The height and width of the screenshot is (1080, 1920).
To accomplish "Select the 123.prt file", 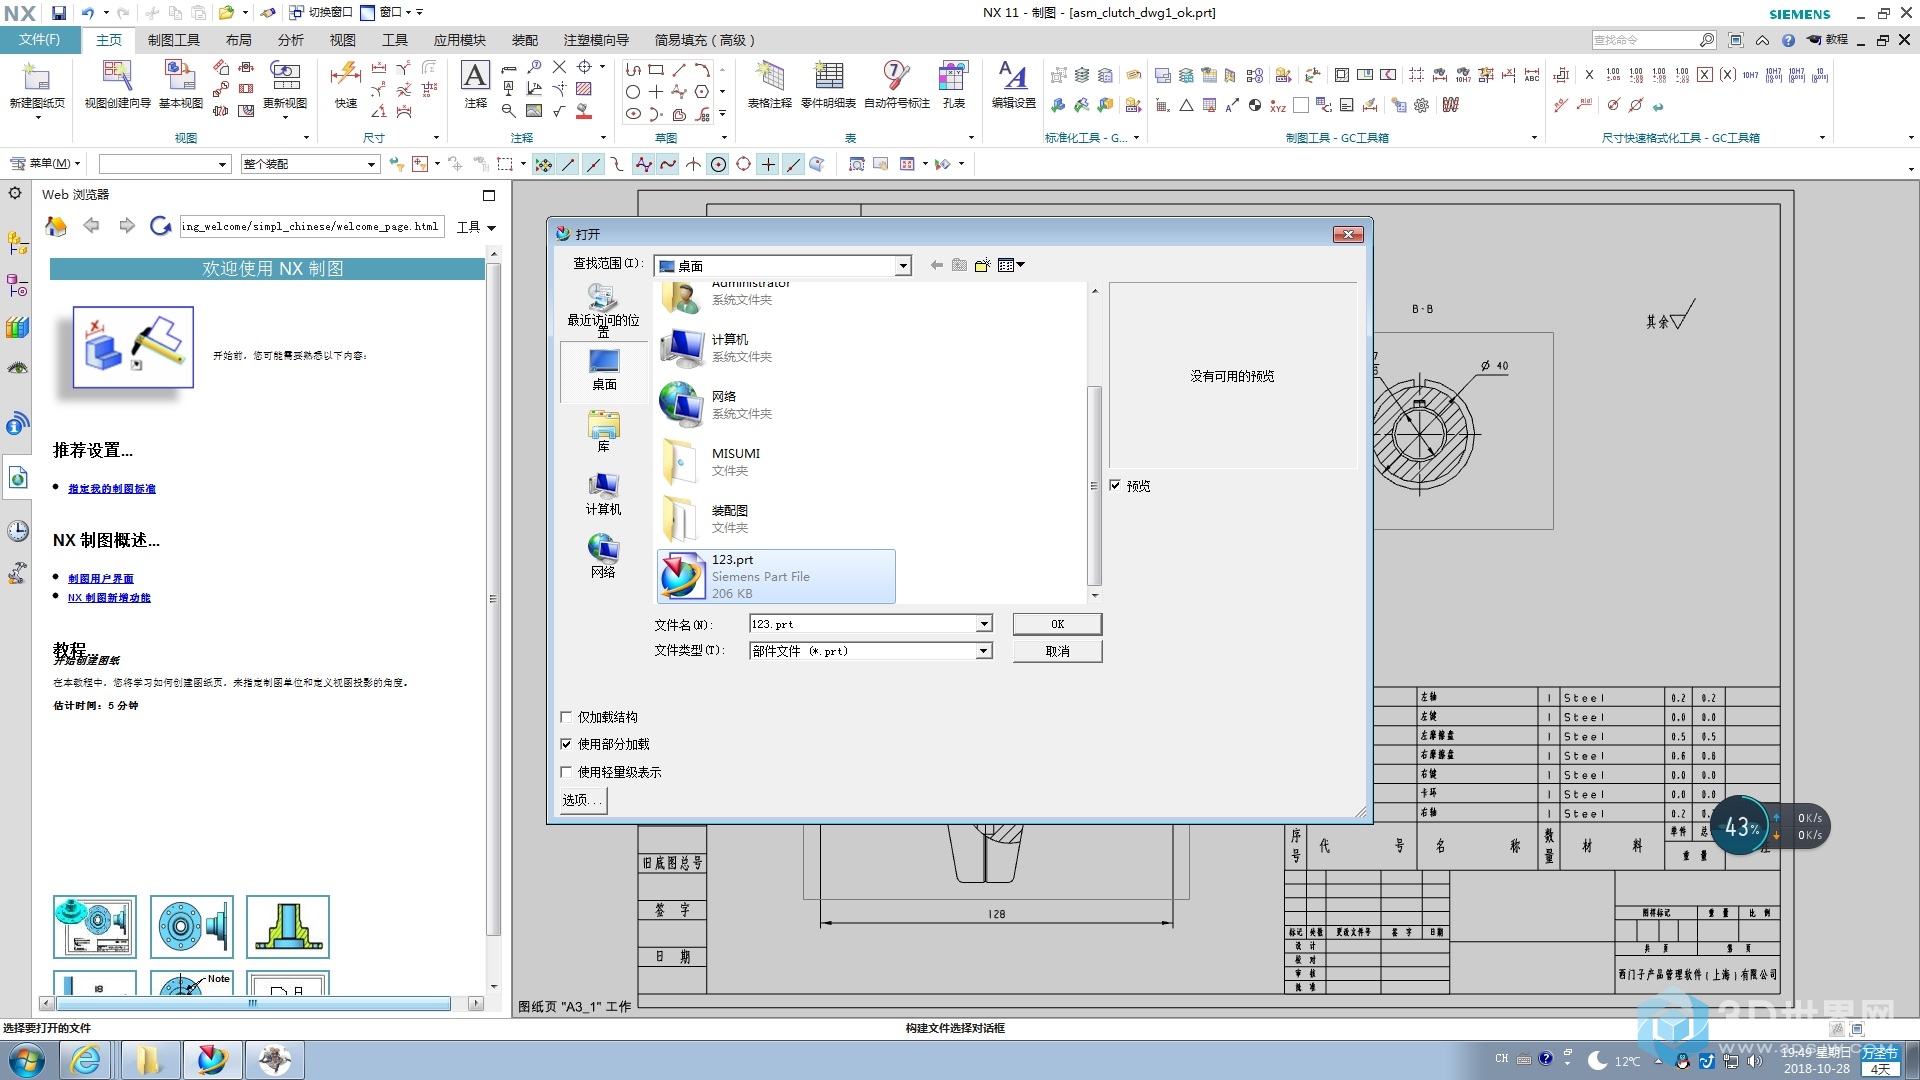I will coord(776,576).
